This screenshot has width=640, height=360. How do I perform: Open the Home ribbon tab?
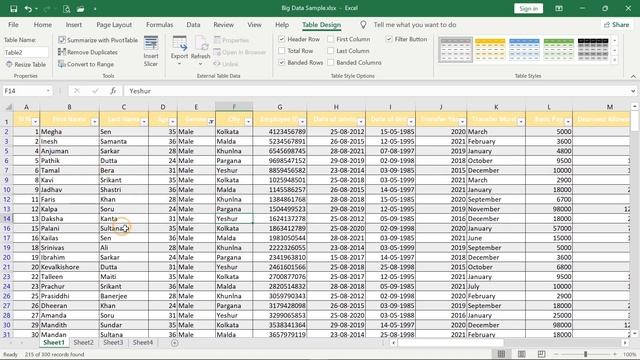(43, 25)
